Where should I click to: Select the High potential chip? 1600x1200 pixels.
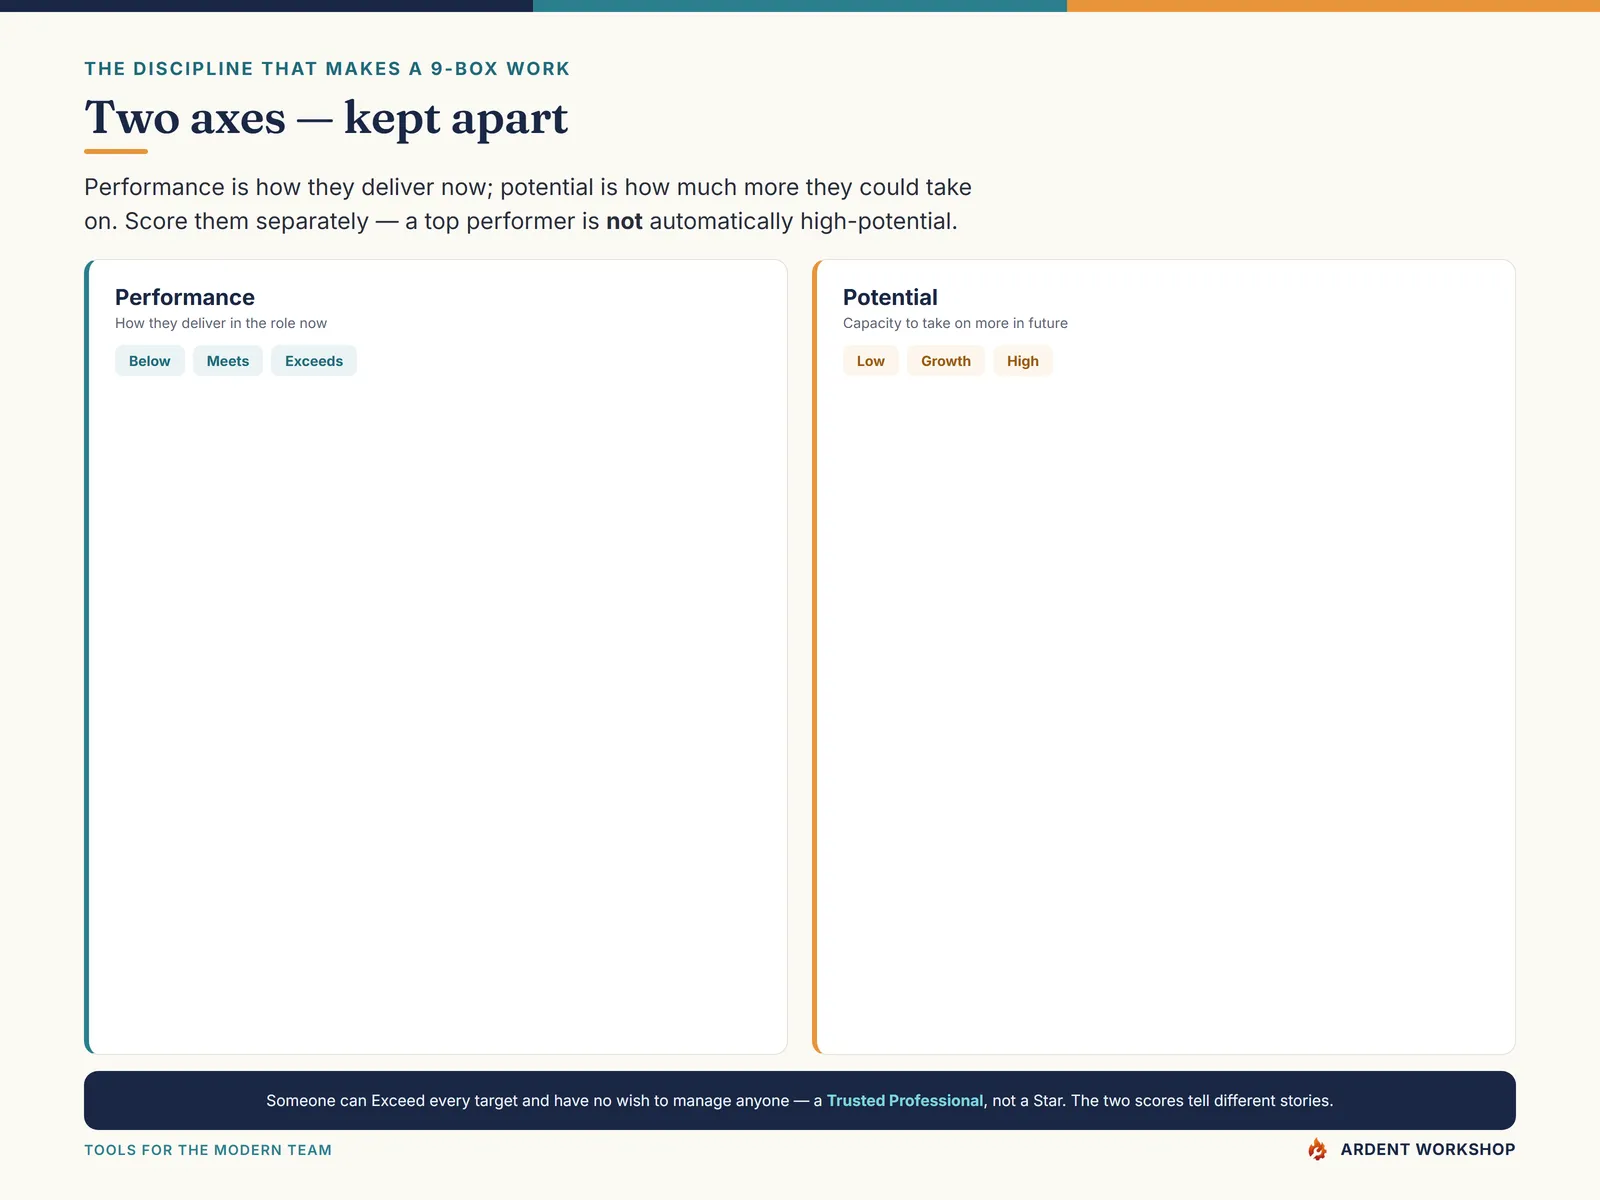point(1023,361)
